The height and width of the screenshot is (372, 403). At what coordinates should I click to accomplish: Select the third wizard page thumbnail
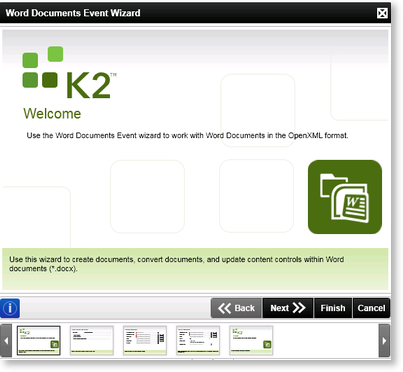pos(145,340)
